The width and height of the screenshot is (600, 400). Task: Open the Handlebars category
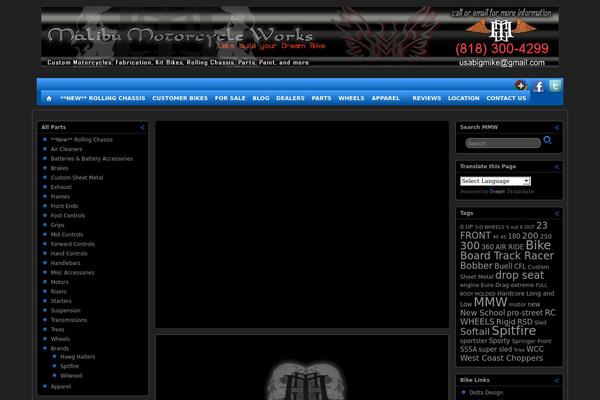[x=65, y=263]
